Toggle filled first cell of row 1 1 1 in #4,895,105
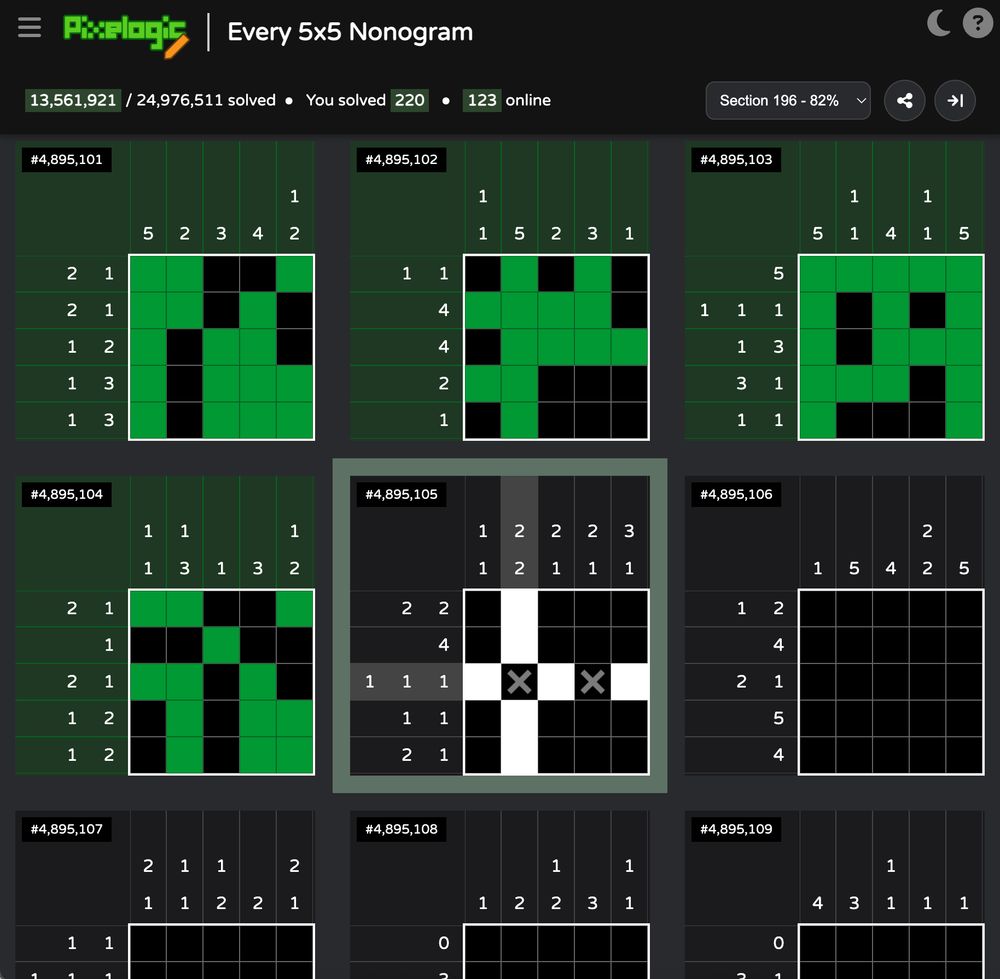 (483, 682)
